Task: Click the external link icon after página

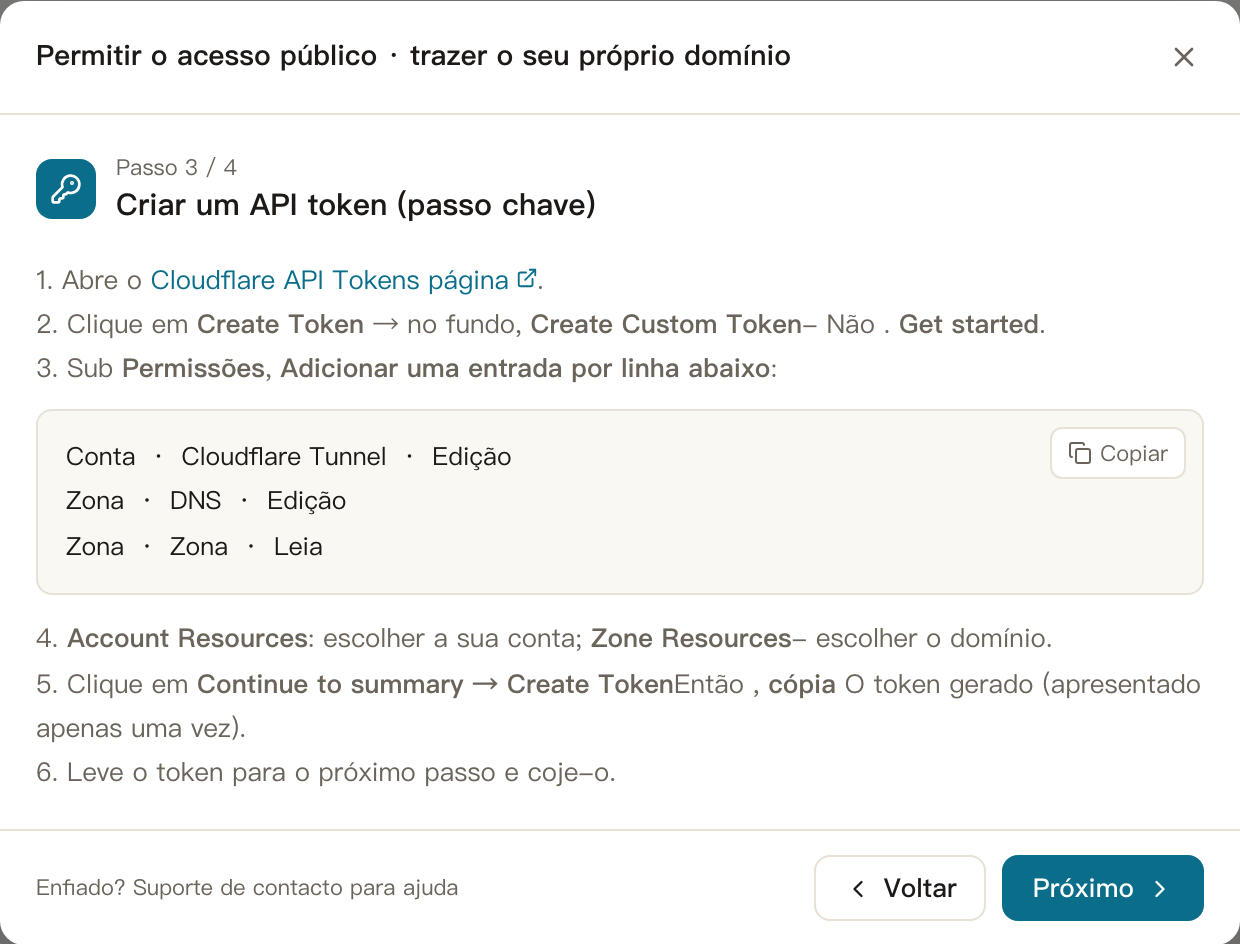Action: pos(527,279)
